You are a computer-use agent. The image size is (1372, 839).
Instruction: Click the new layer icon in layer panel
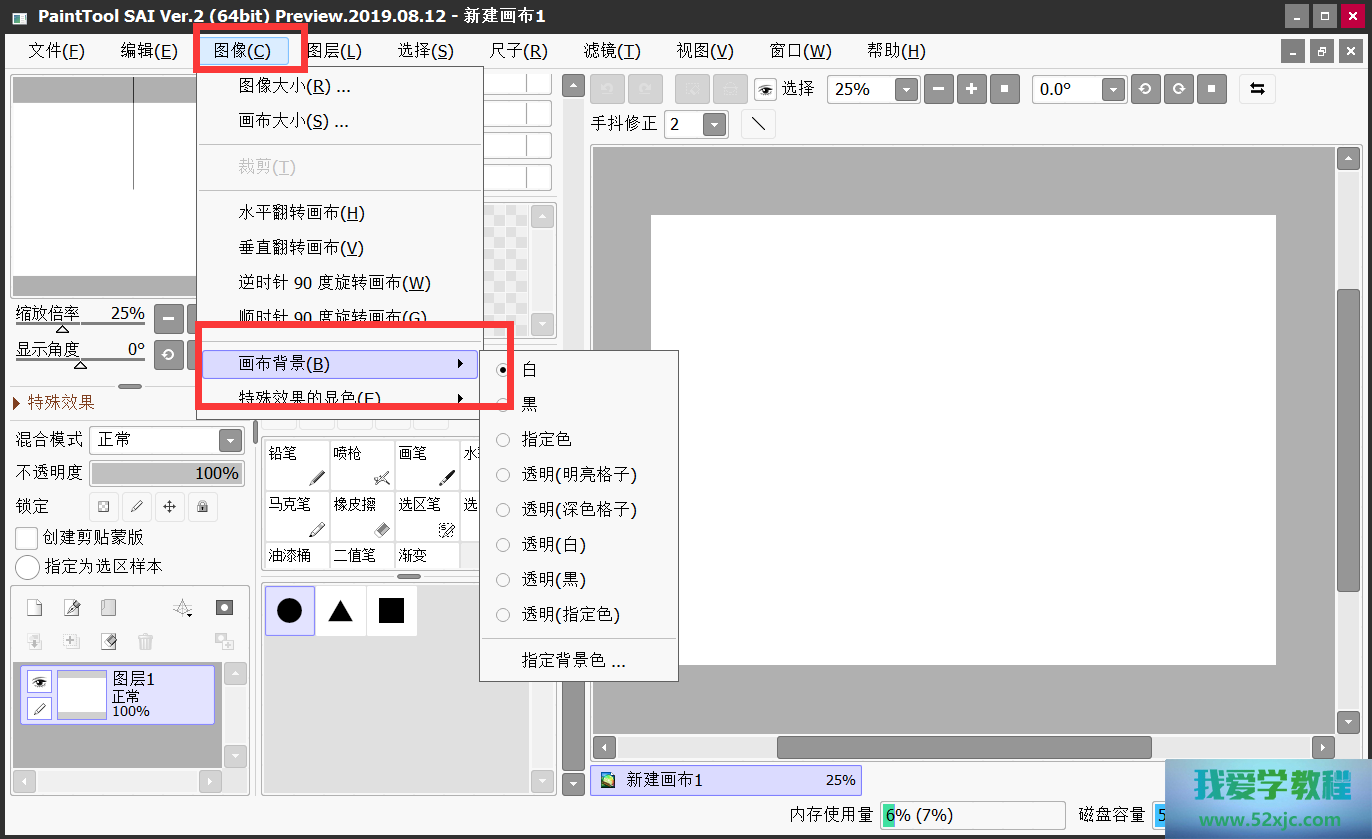tap(35, 608)
